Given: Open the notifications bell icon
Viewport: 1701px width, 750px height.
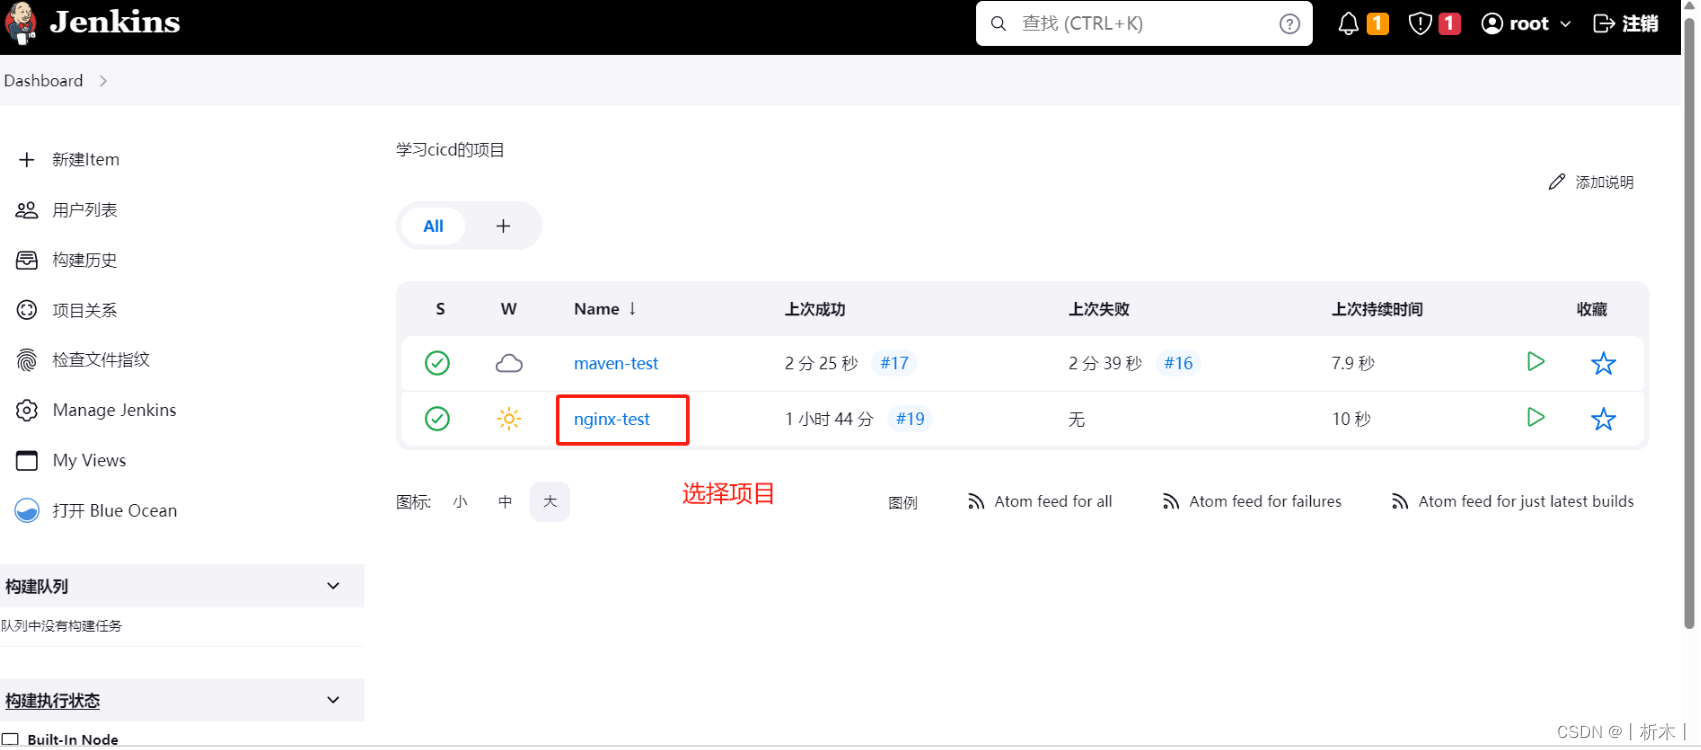Looking at the screenshot, I should tap(1348, 24).
